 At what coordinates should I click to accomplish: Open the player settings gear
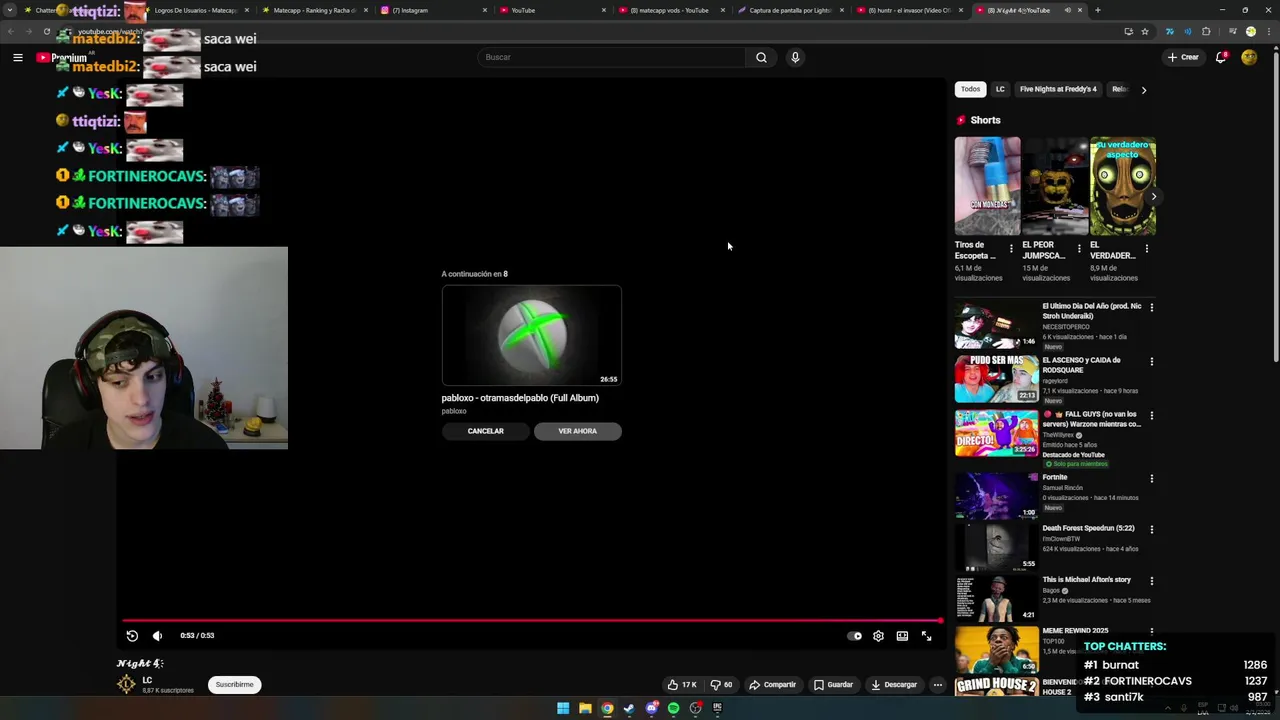pyautogui.click(x=878, y=636)
